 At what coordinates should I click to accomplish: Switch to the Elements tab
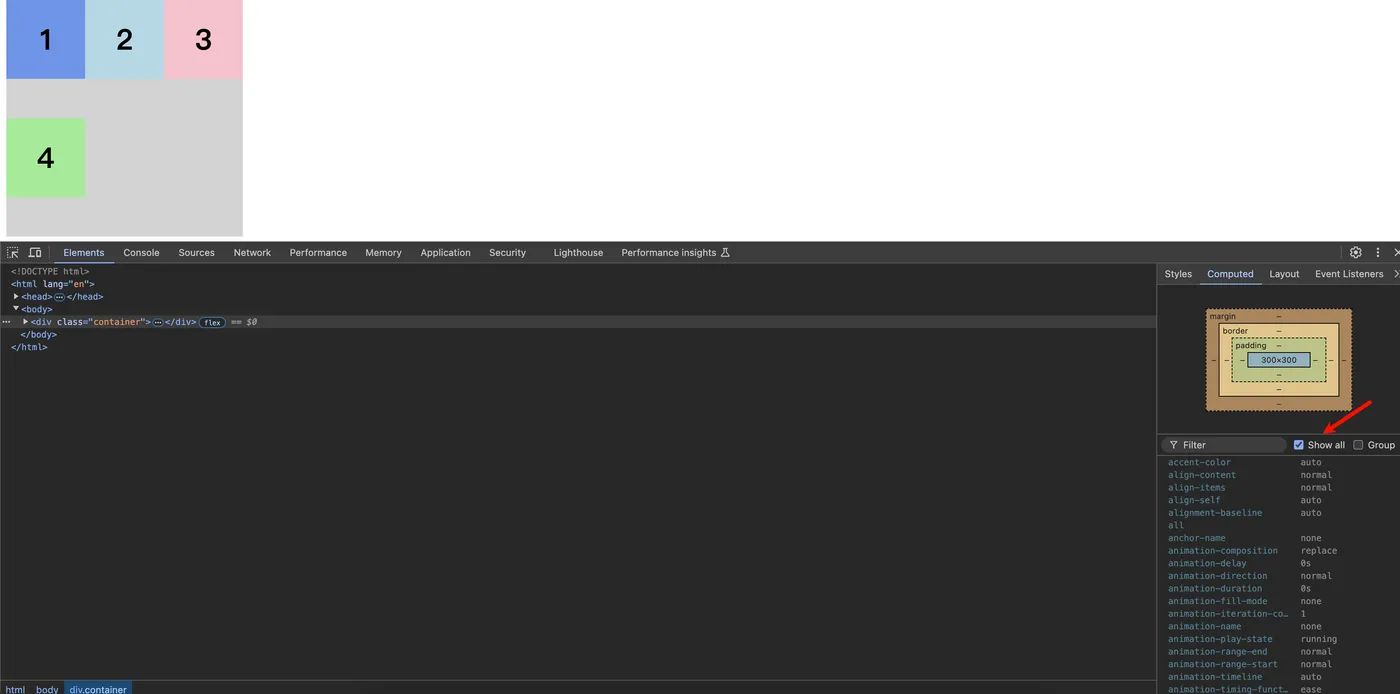[x=84, y=253]
